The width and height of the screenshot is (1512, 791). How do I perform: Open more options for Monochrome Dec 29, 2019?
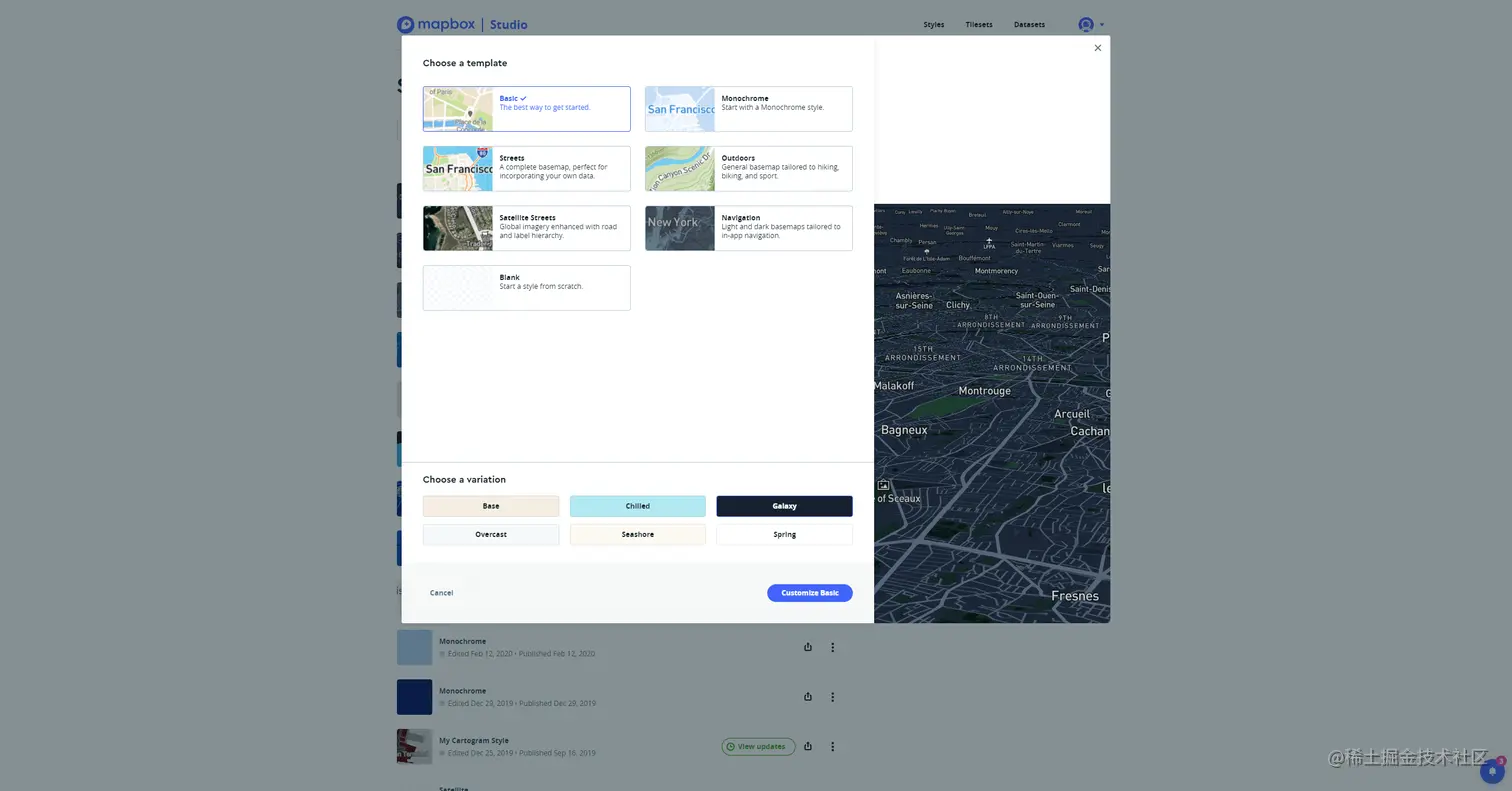pyautogui.click(x=832, y=697)
